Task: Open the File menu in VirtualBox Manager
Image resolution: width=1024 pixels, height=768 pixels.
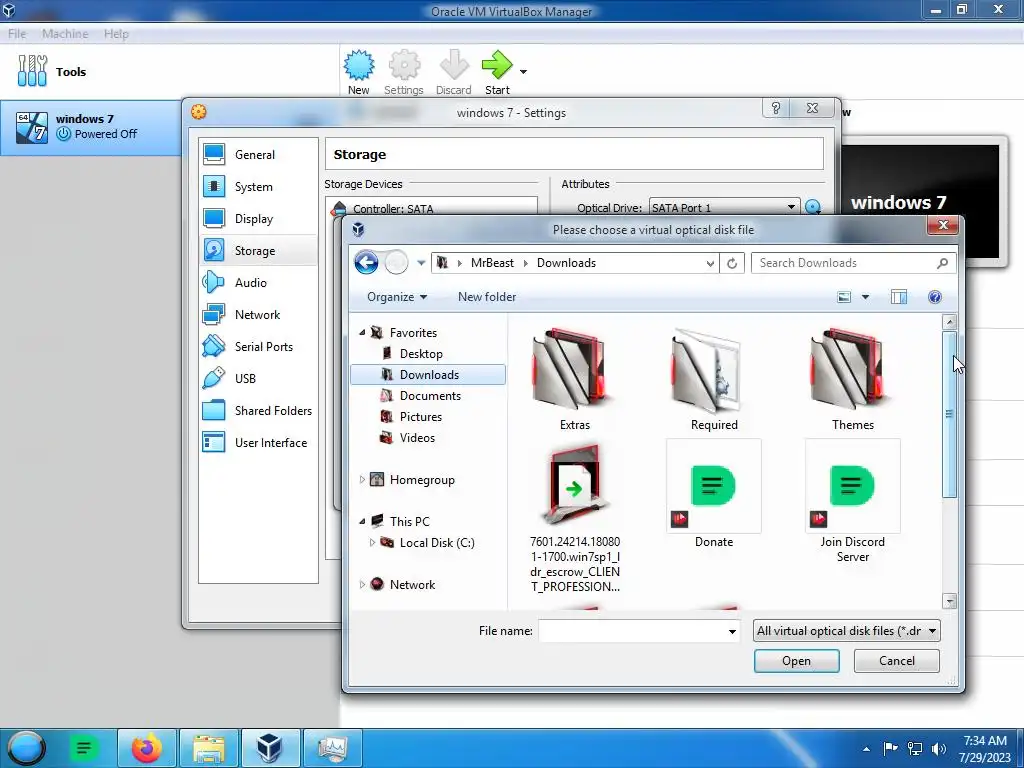Action: coord(17,33)
